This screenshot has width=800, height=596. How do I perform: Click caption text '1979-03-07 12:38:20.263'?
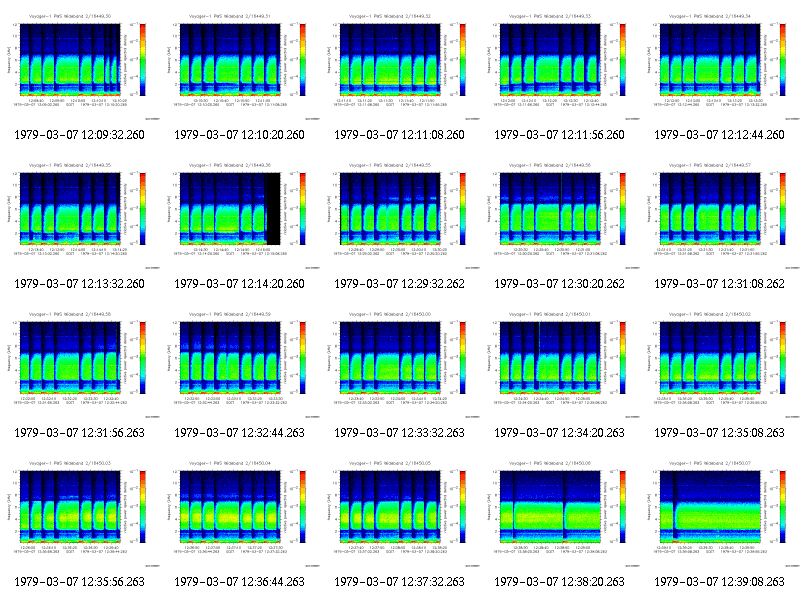point(560,582)
